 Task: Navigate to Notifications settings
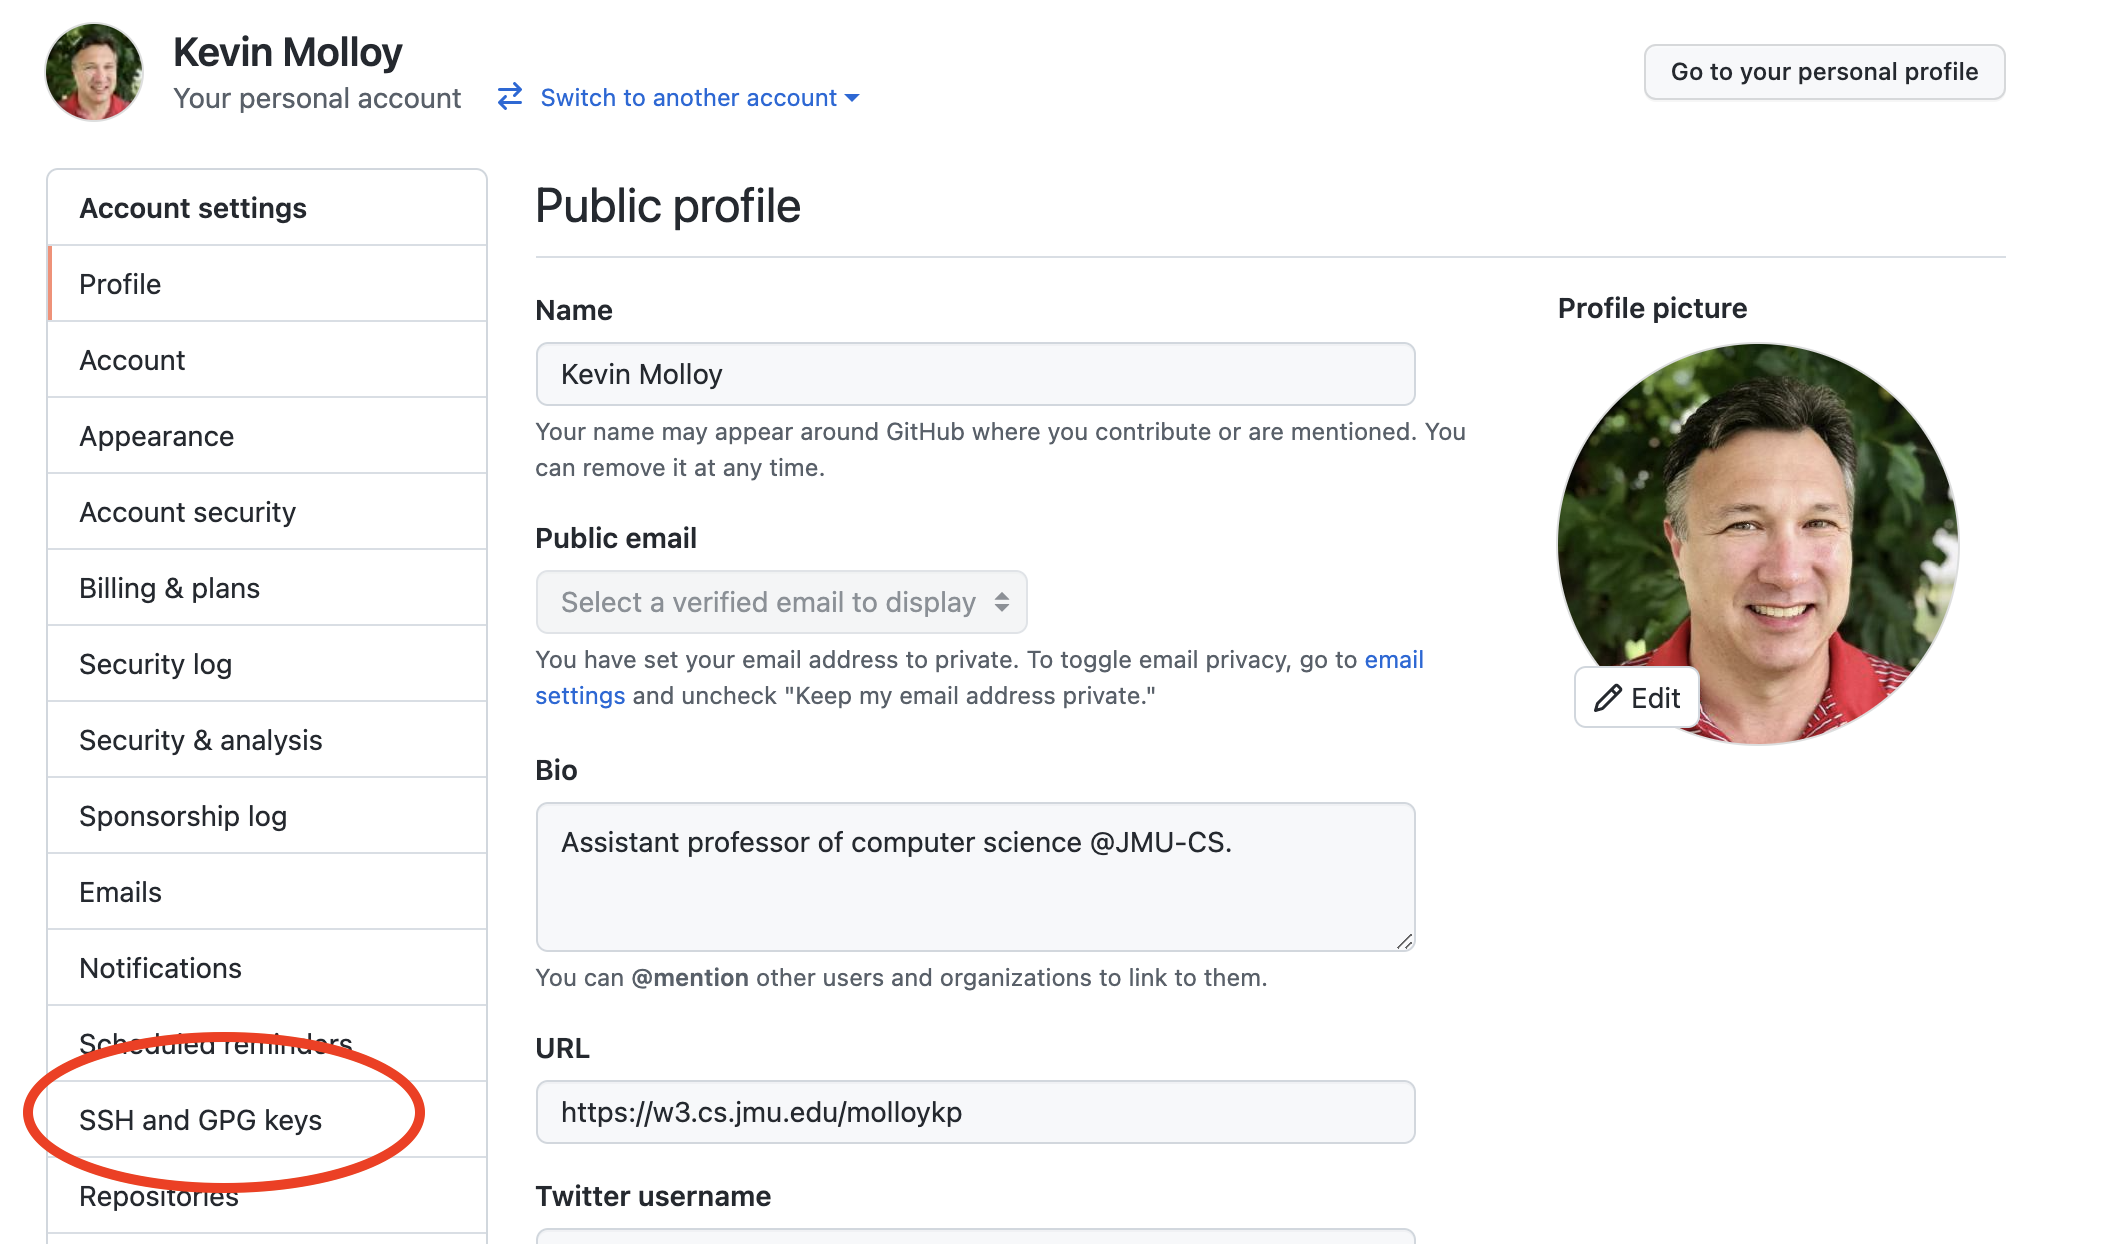point(160,968)
